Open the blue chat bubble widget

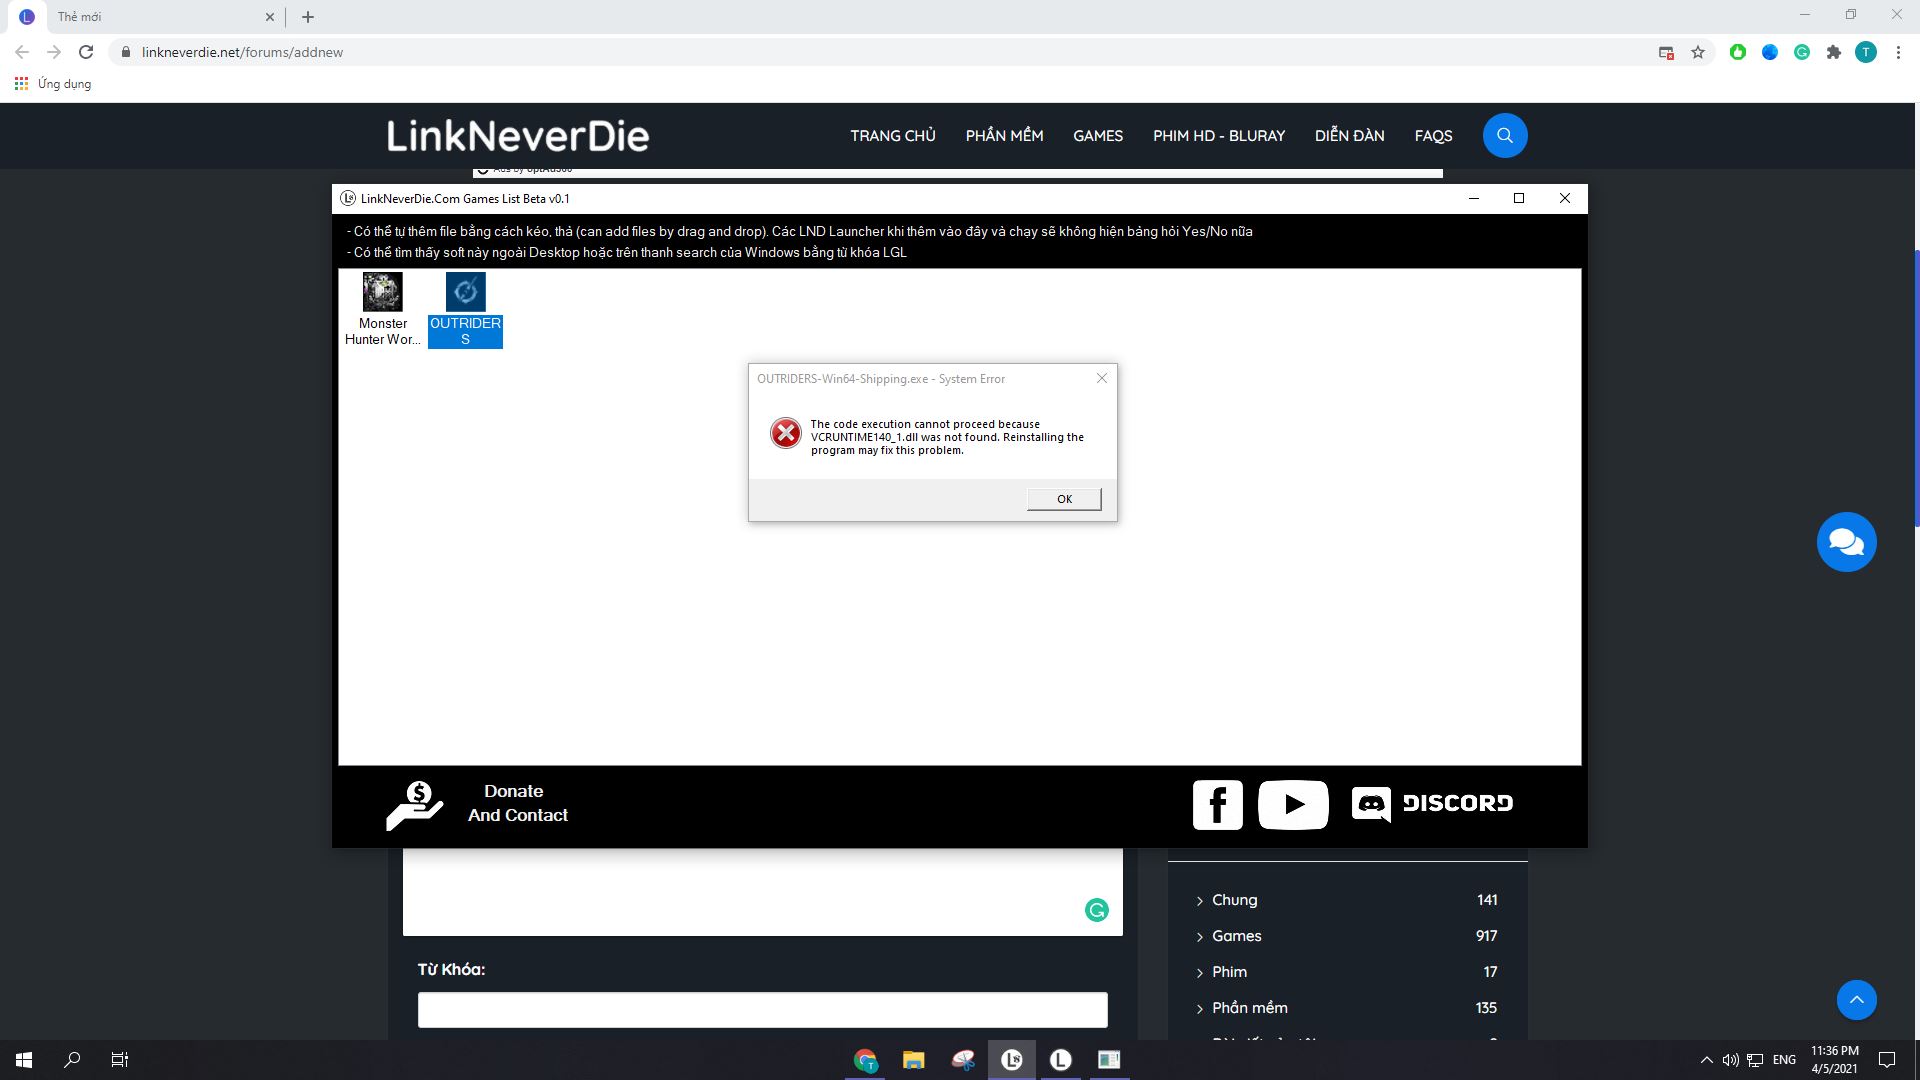tap(1846, 542)
